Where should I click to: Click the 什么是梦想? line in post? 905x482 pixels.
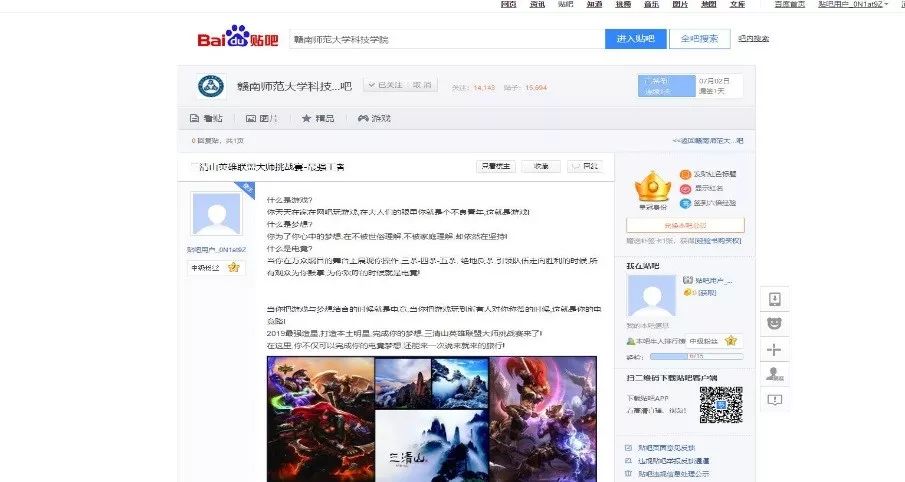(289, 224)
